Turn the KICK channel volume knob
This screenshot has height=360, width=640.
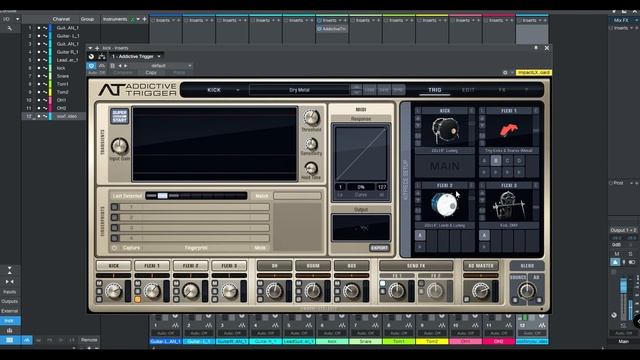point(113,291)
